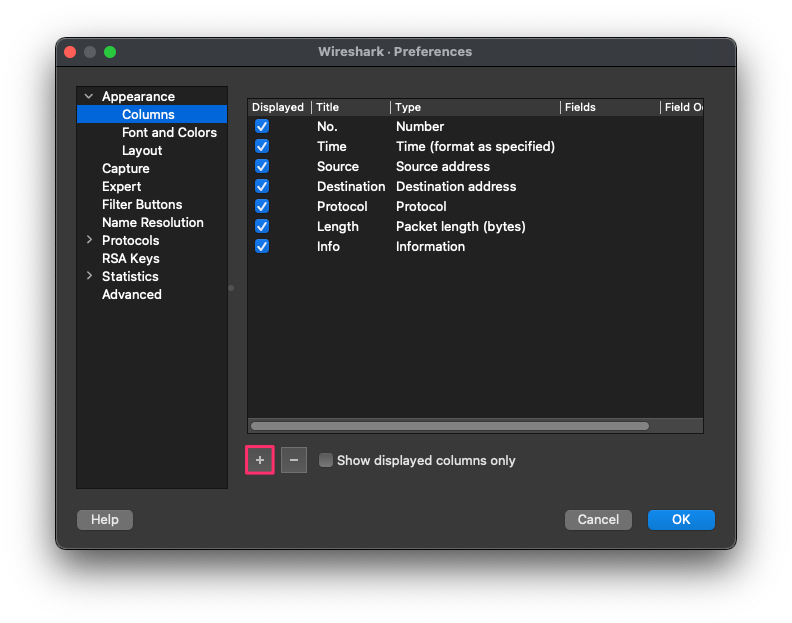Image resolution: width=792 pixels, height=623 pixels.
Task: Open Advanced preferences
Action: pos(132,294)
